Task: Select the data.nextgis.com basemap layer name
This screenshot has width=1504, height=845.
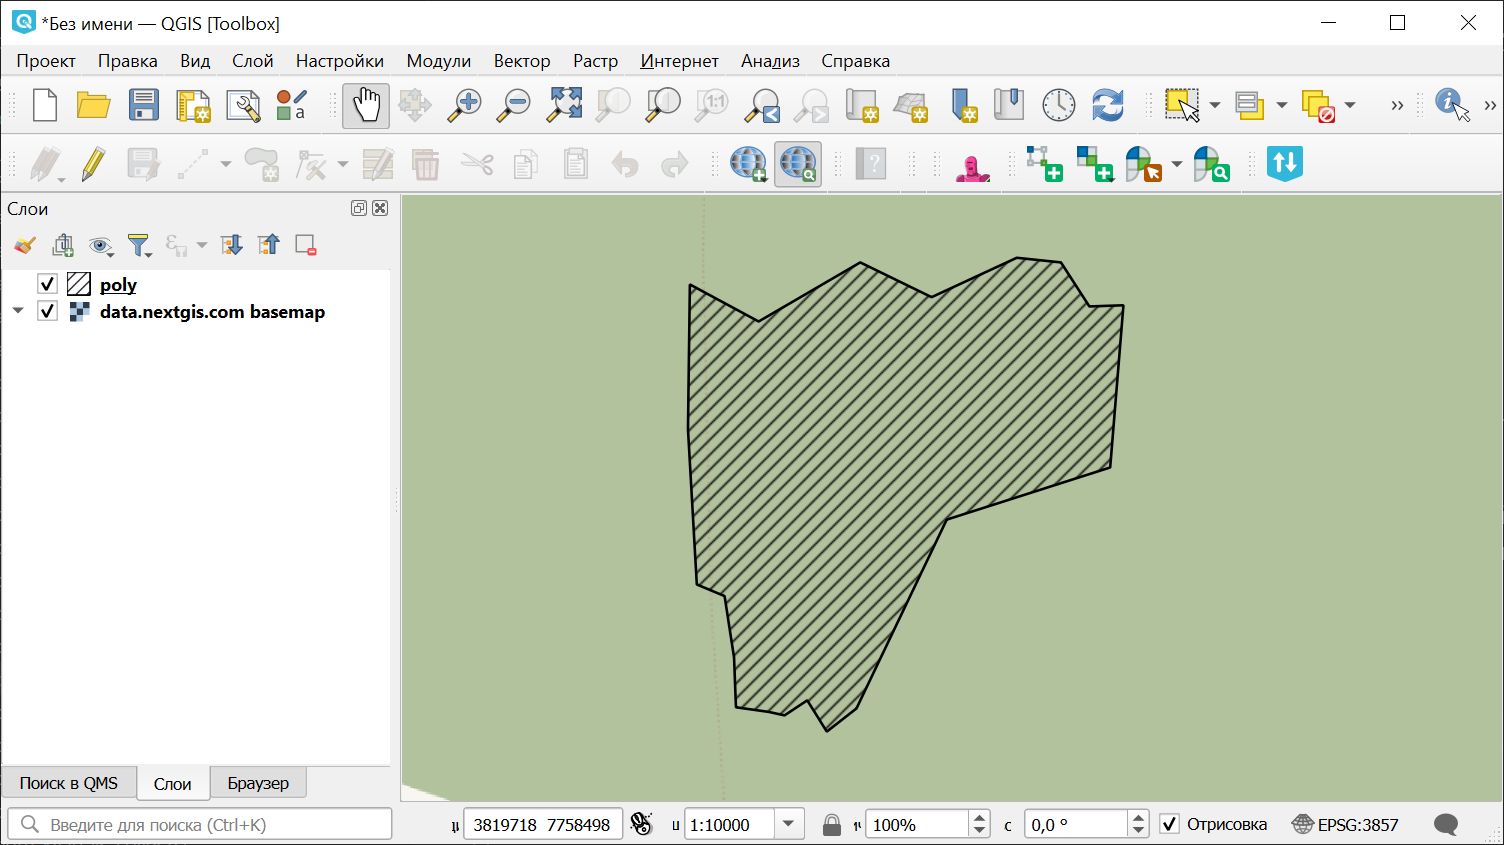Action: click(x=212, y=312)
